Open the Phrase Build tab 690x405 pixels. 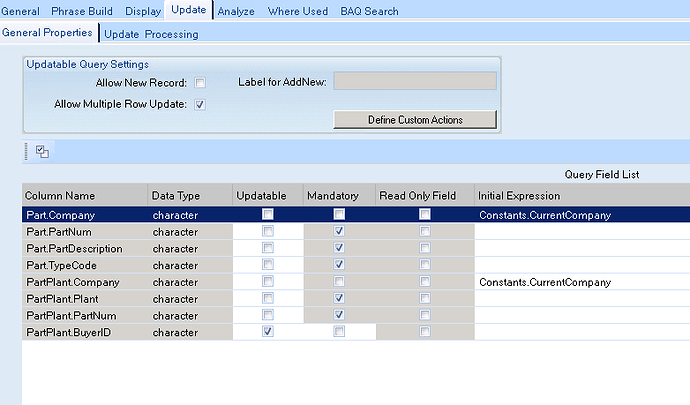click(x=82, y=11)
